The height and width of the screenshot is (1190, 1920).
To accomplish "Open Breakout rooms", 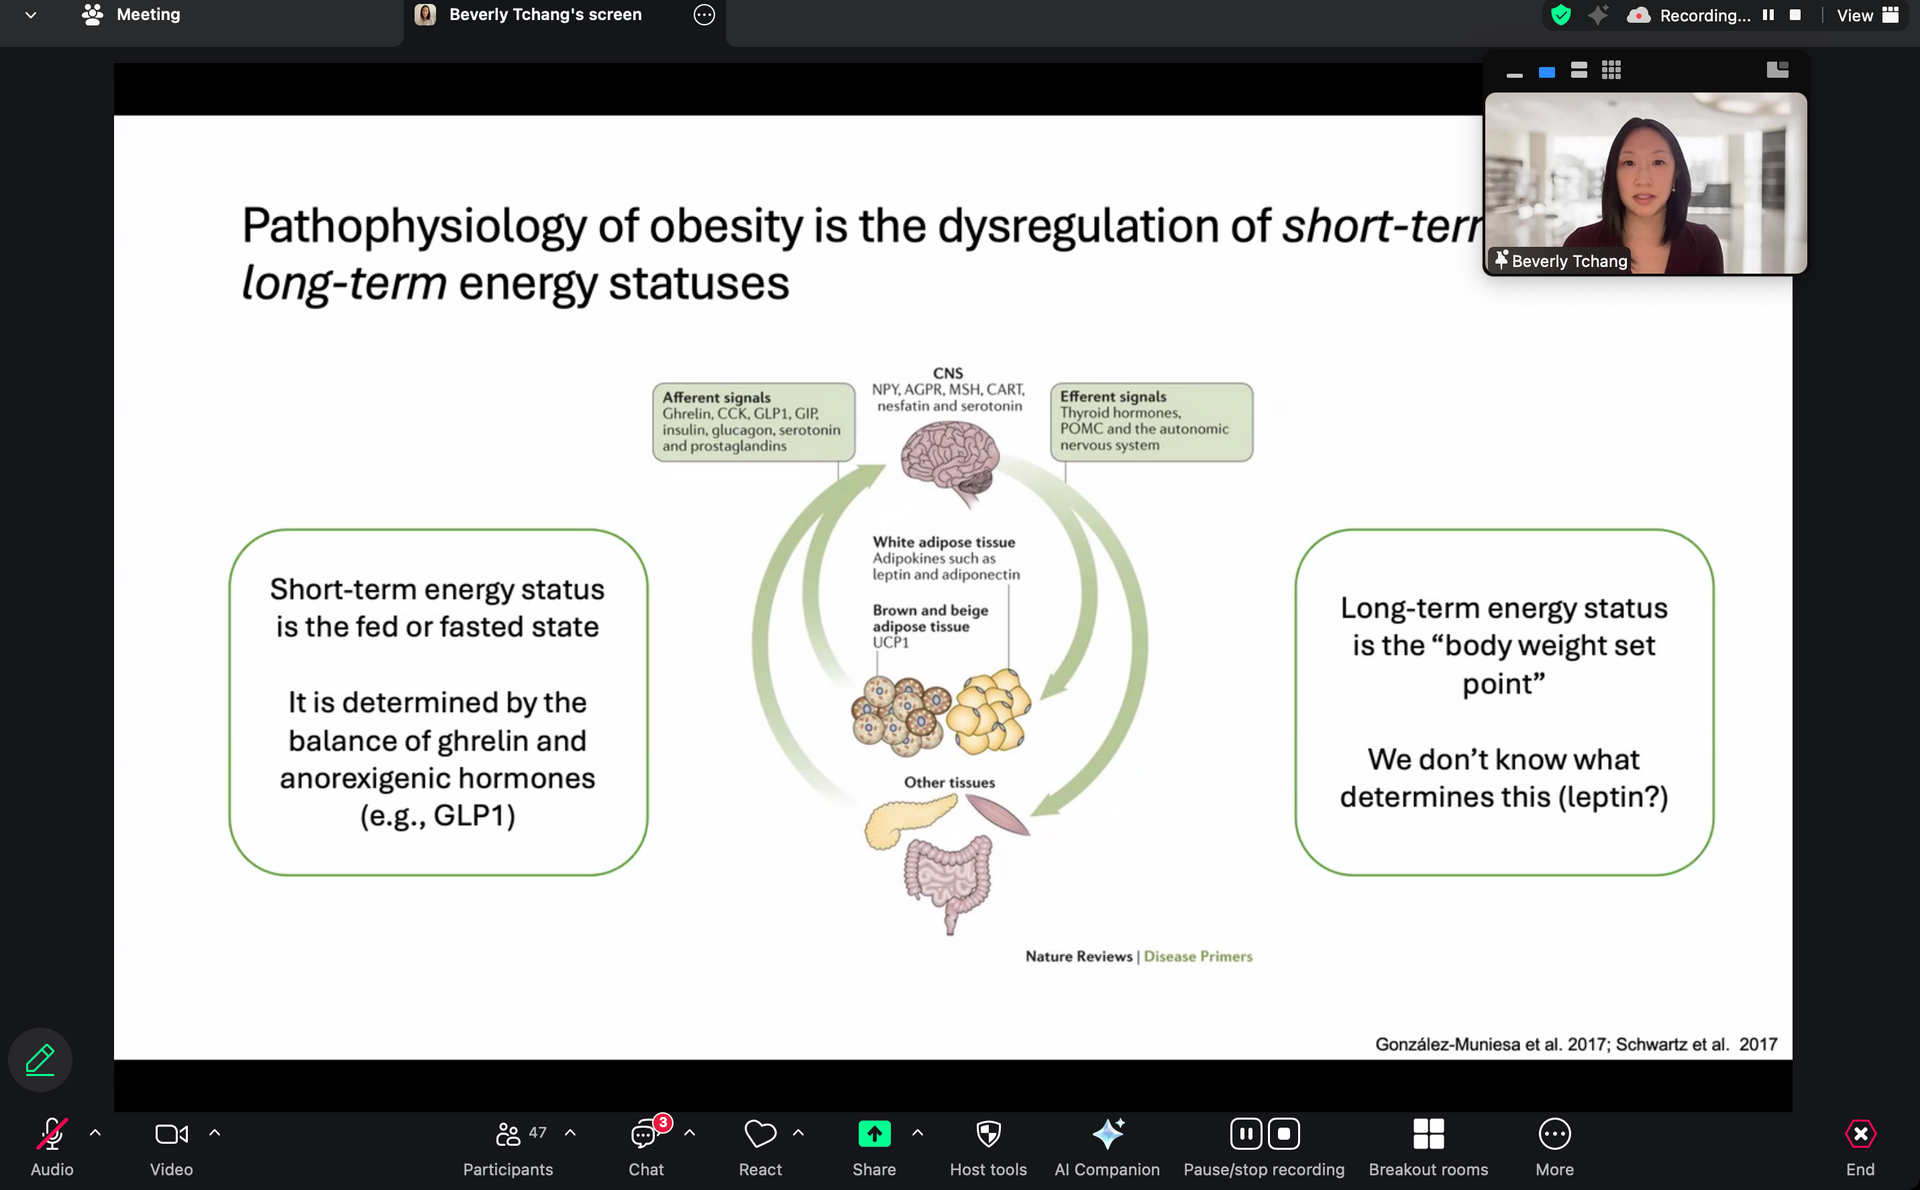I will pos(1428,1134).
